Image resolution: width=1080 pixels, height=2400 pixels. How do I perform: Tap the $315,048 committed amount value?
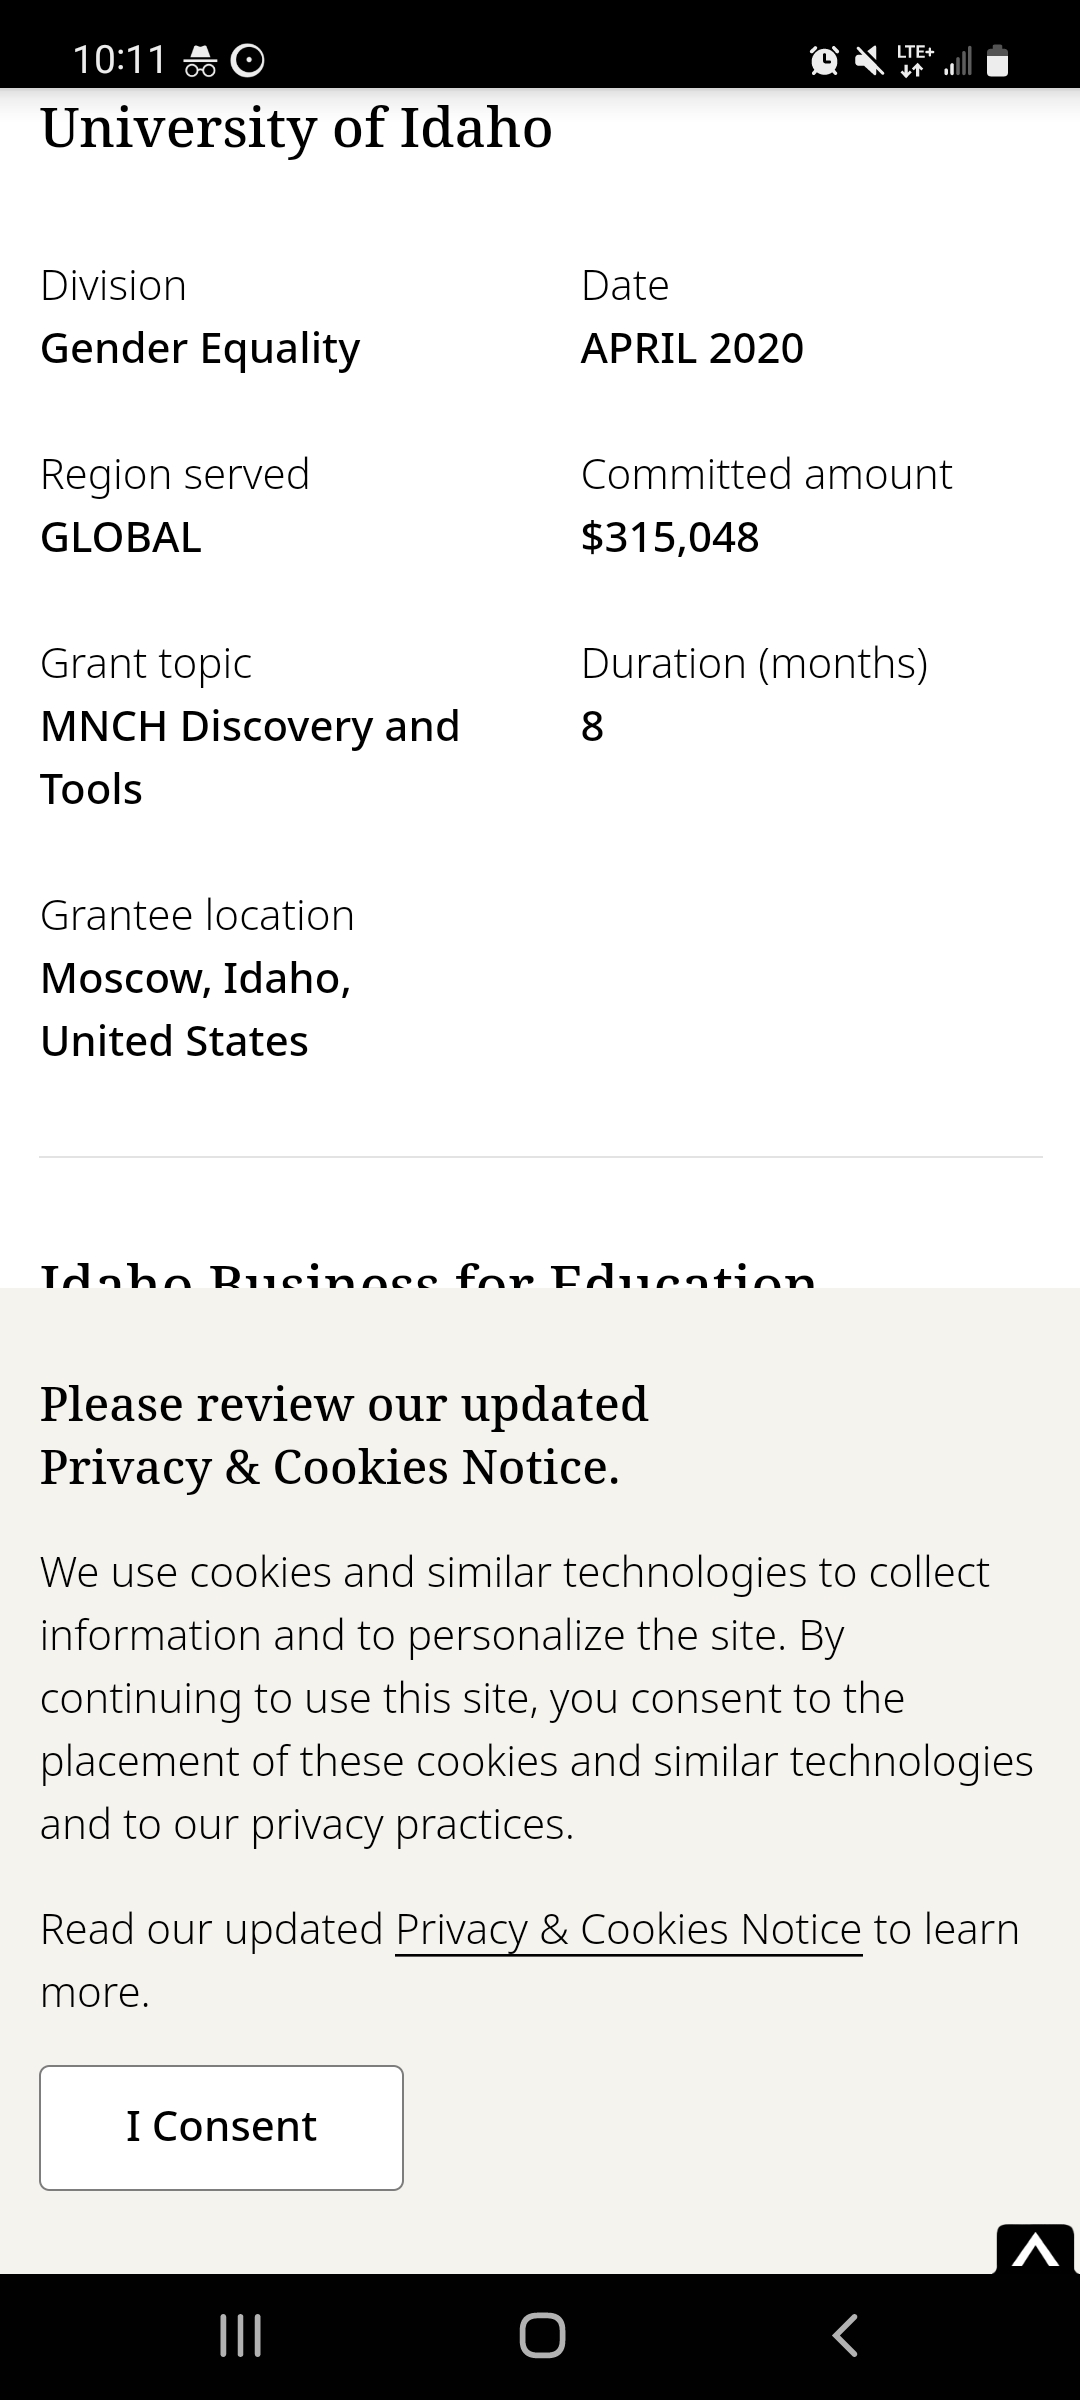coord(670,537)
